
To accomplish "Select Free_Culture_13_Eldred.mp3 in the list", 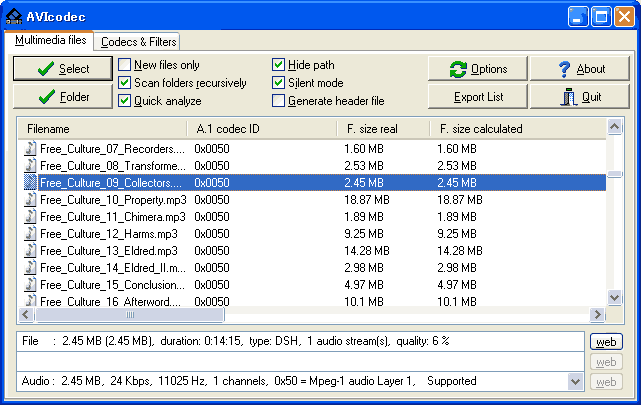I will pyautogui.click(x=109, y=251).
